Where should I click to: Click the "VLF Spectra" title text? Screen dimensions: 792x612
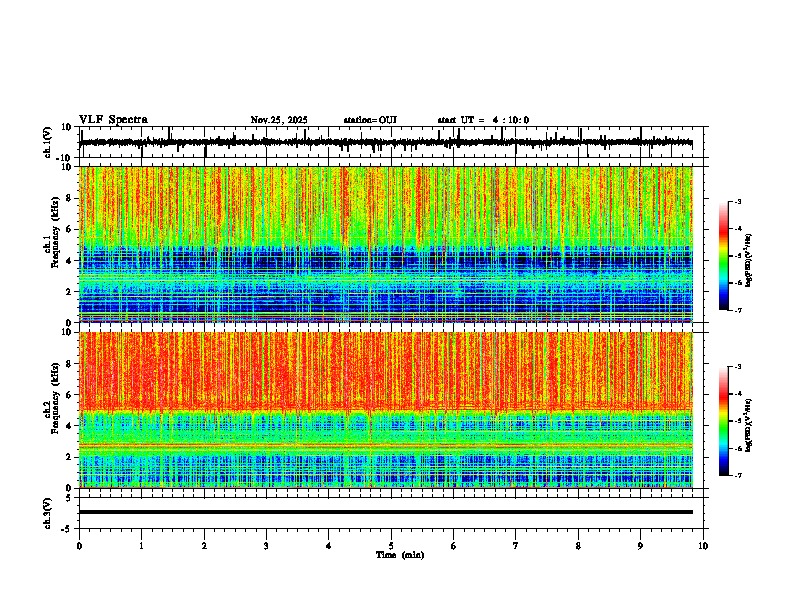tap(113, 120)
